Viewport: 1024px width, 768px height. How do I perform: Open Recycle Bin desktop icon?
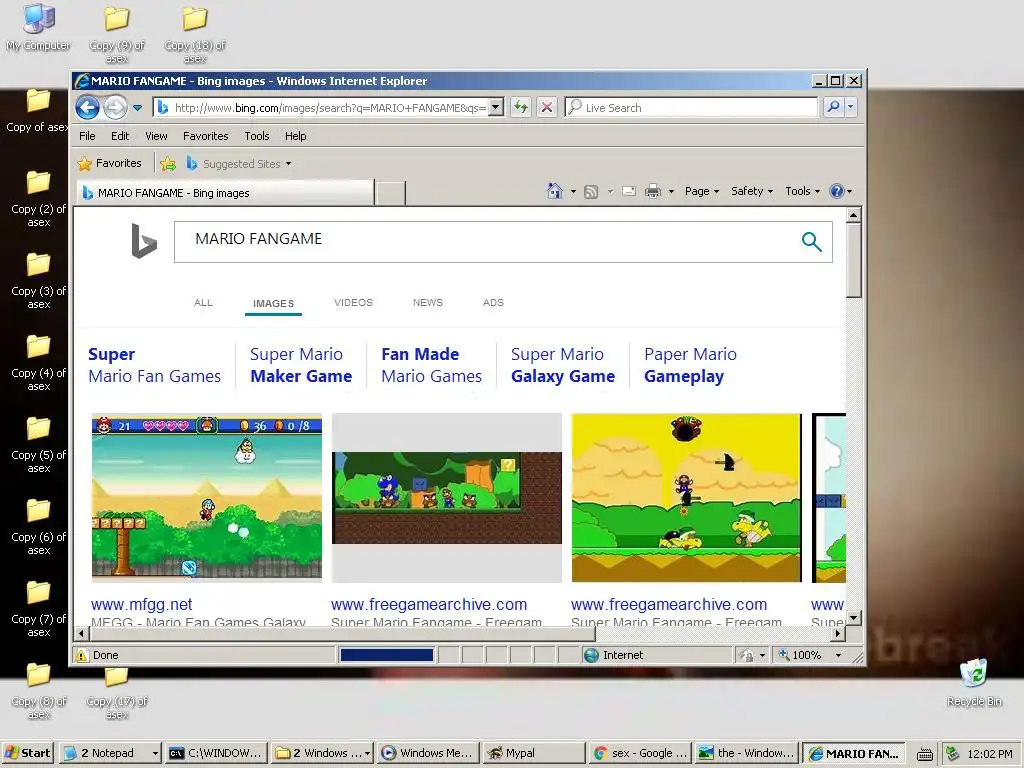click(974, 684)
